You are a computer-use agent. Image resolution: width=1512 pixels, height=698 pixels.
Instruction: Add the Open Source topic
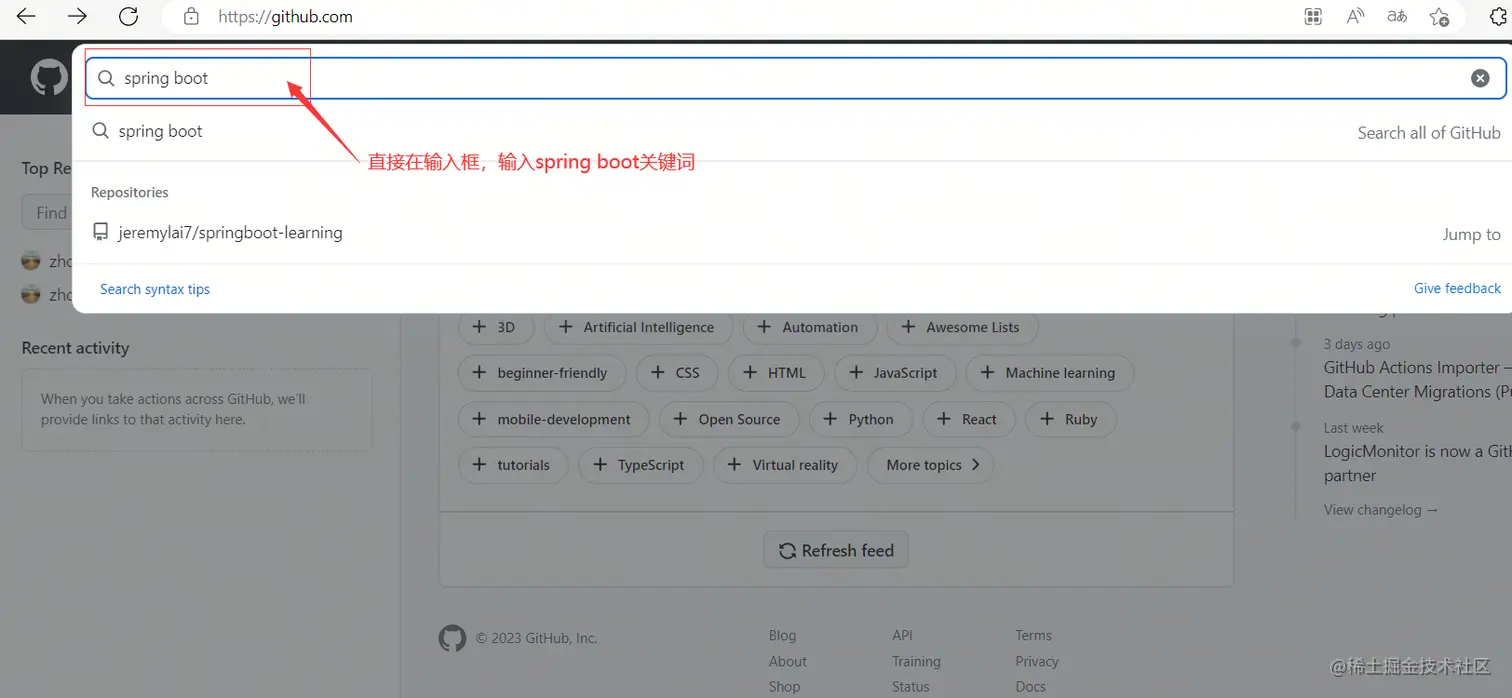[728, 420]
